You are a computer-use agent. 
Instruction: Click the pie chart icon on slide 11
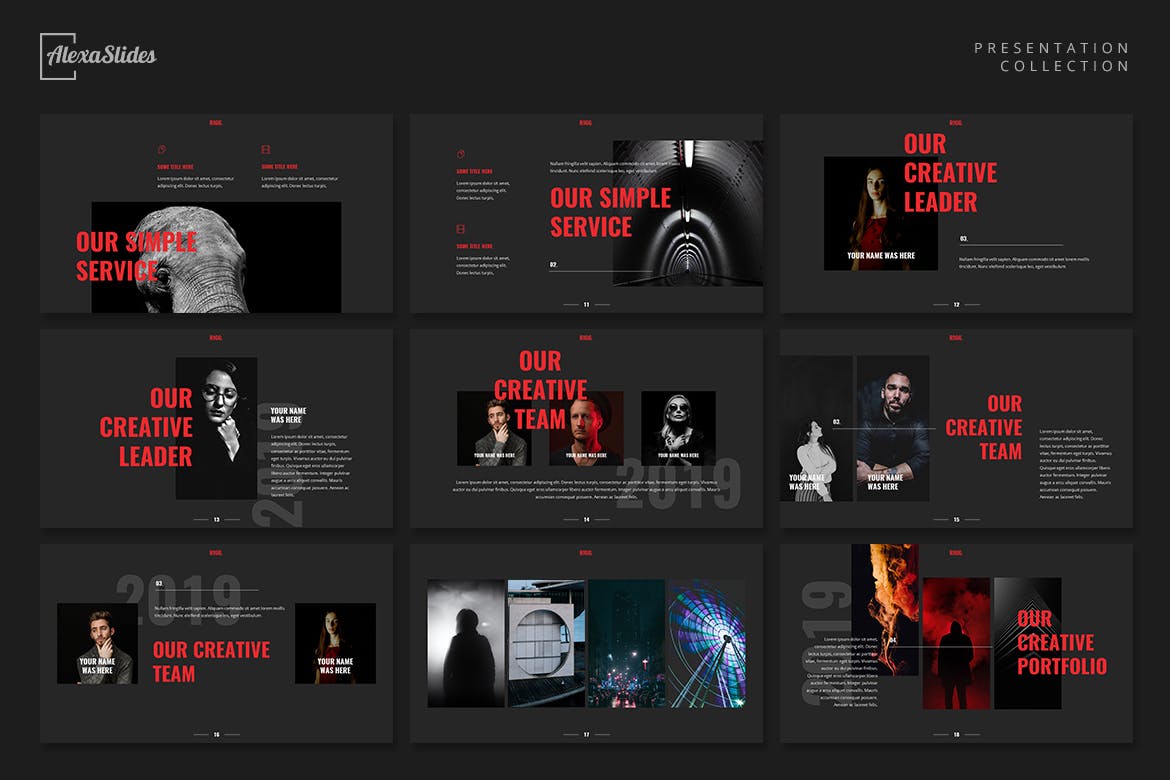click(461, 154)
